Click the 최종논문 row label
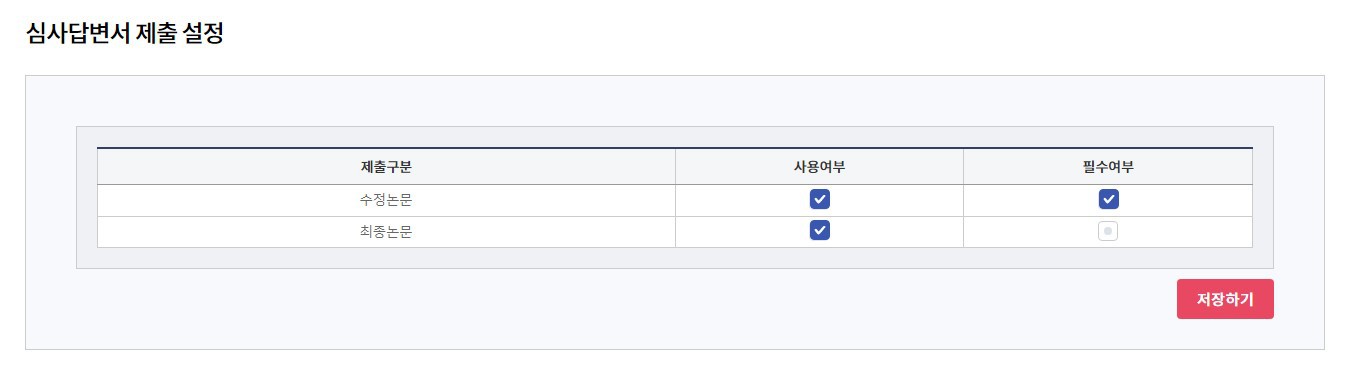This screenshot has width=1348, height=374. [386, 232]
